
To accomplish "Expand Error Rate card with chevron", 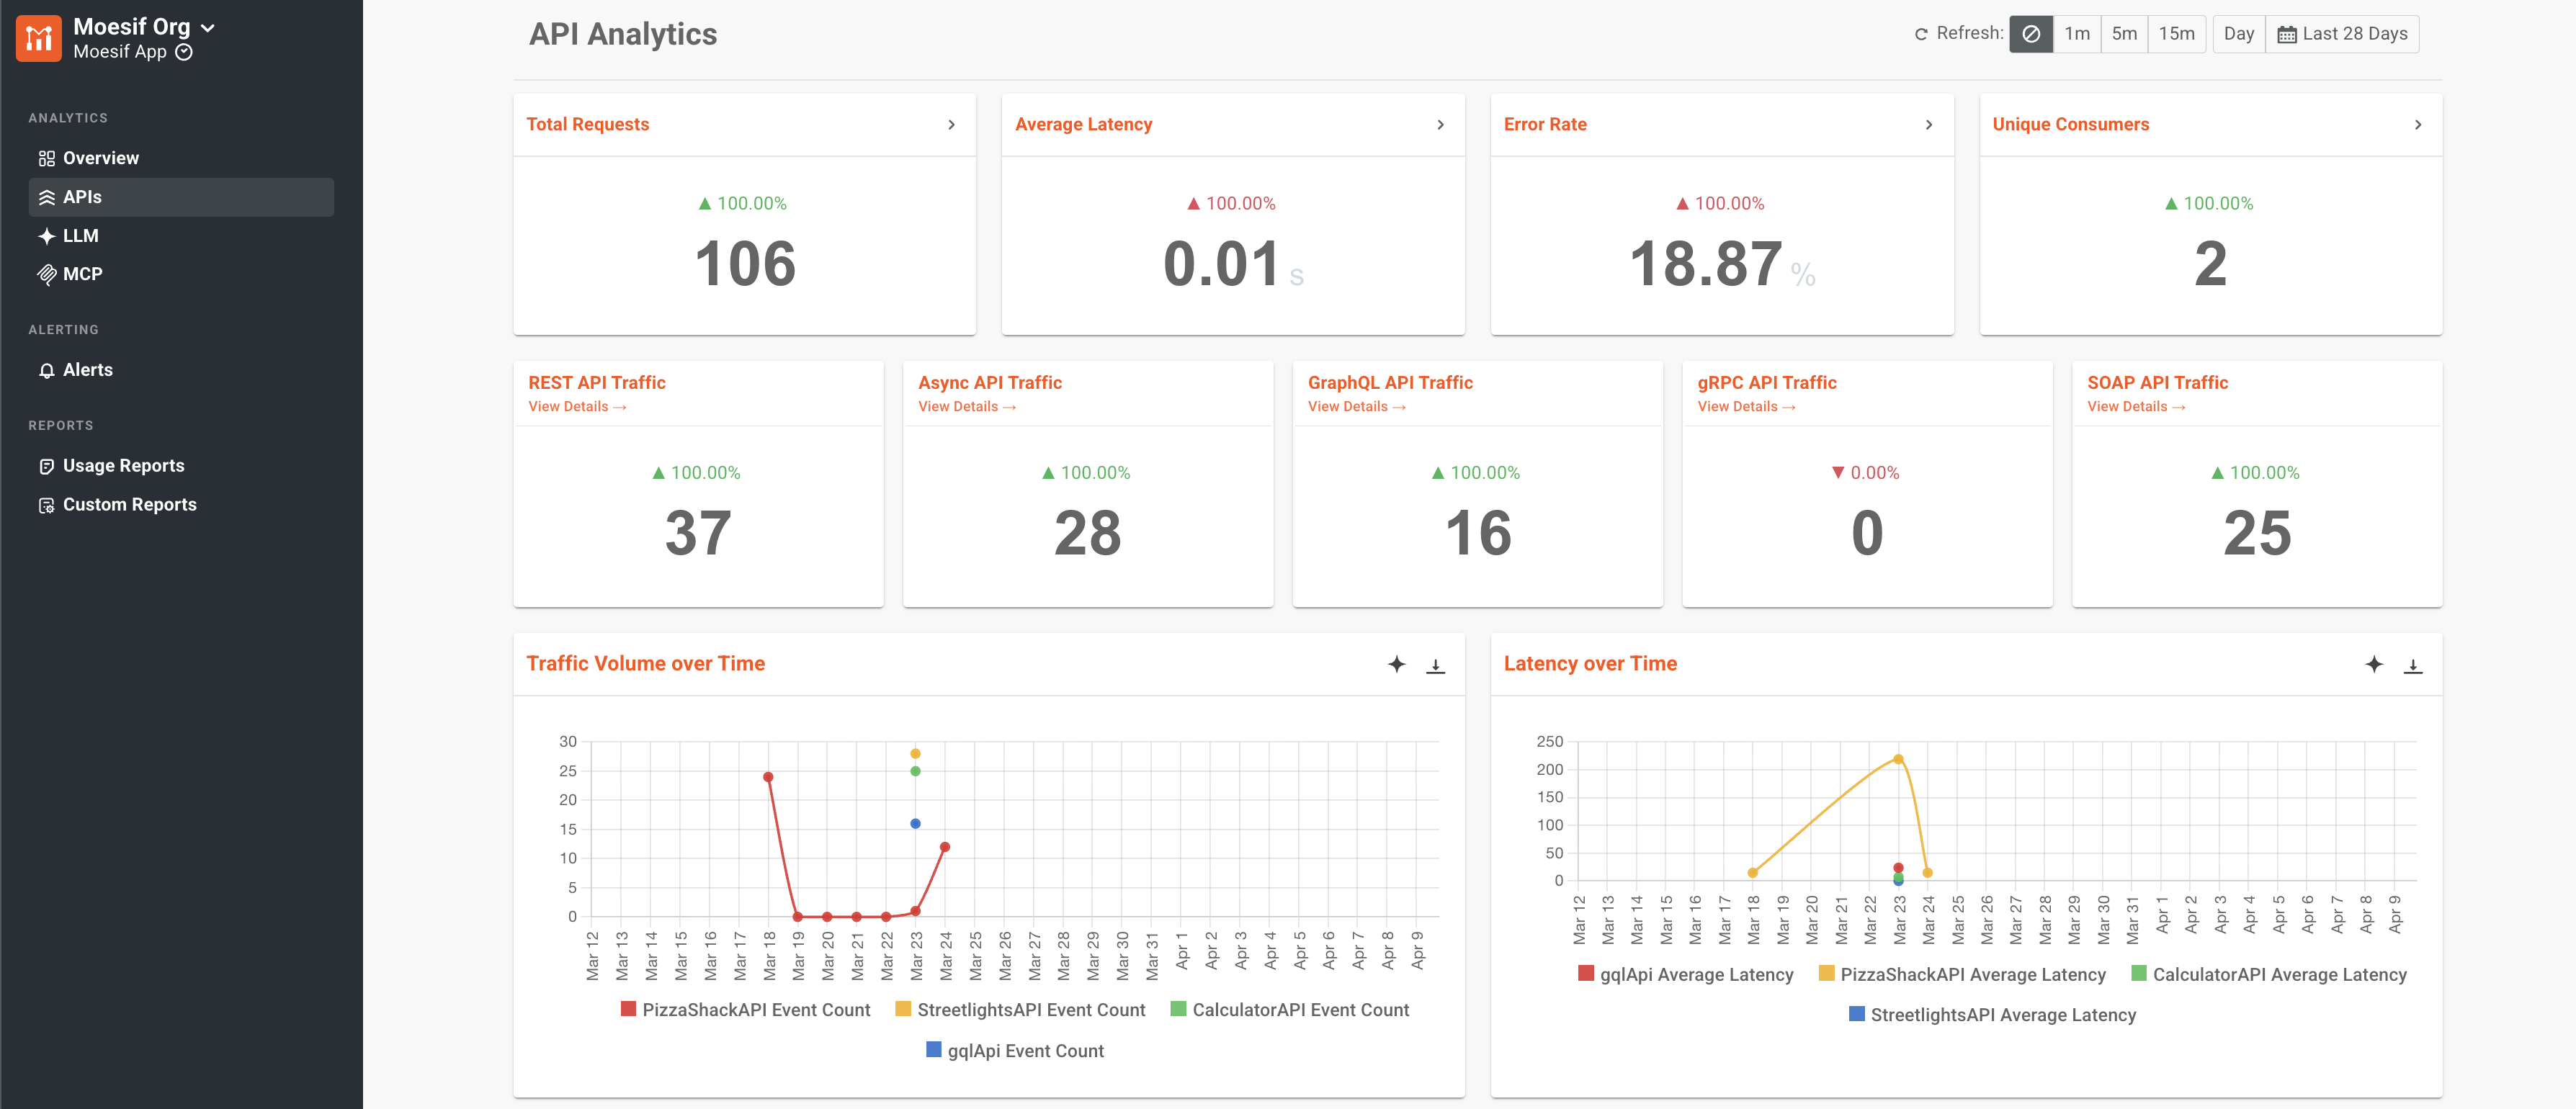I will [1928, 125].
